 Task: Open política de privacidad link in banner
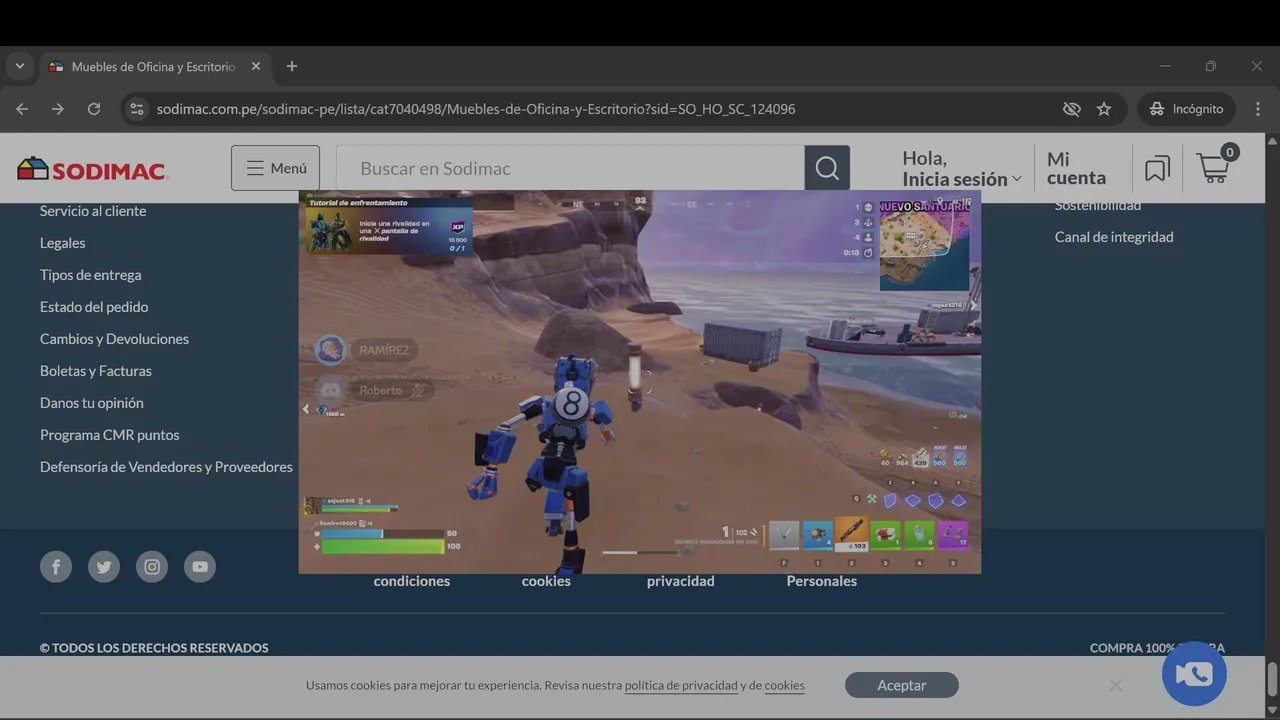(x=681, y=685)
